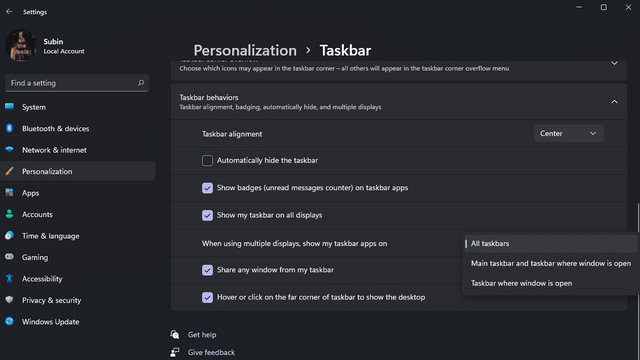Open the Taskbar alignment Center dropdown

point(568,133)
